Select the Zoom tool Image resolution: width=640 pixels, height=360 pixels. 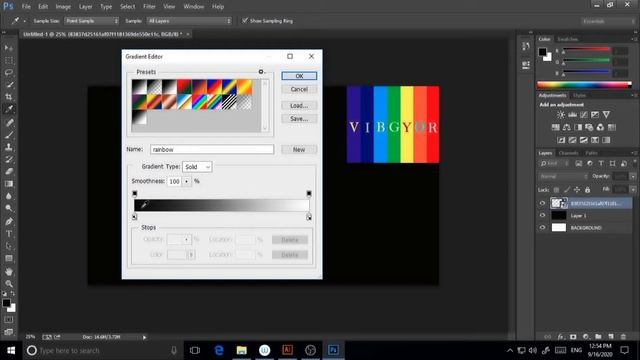(9, 284)
